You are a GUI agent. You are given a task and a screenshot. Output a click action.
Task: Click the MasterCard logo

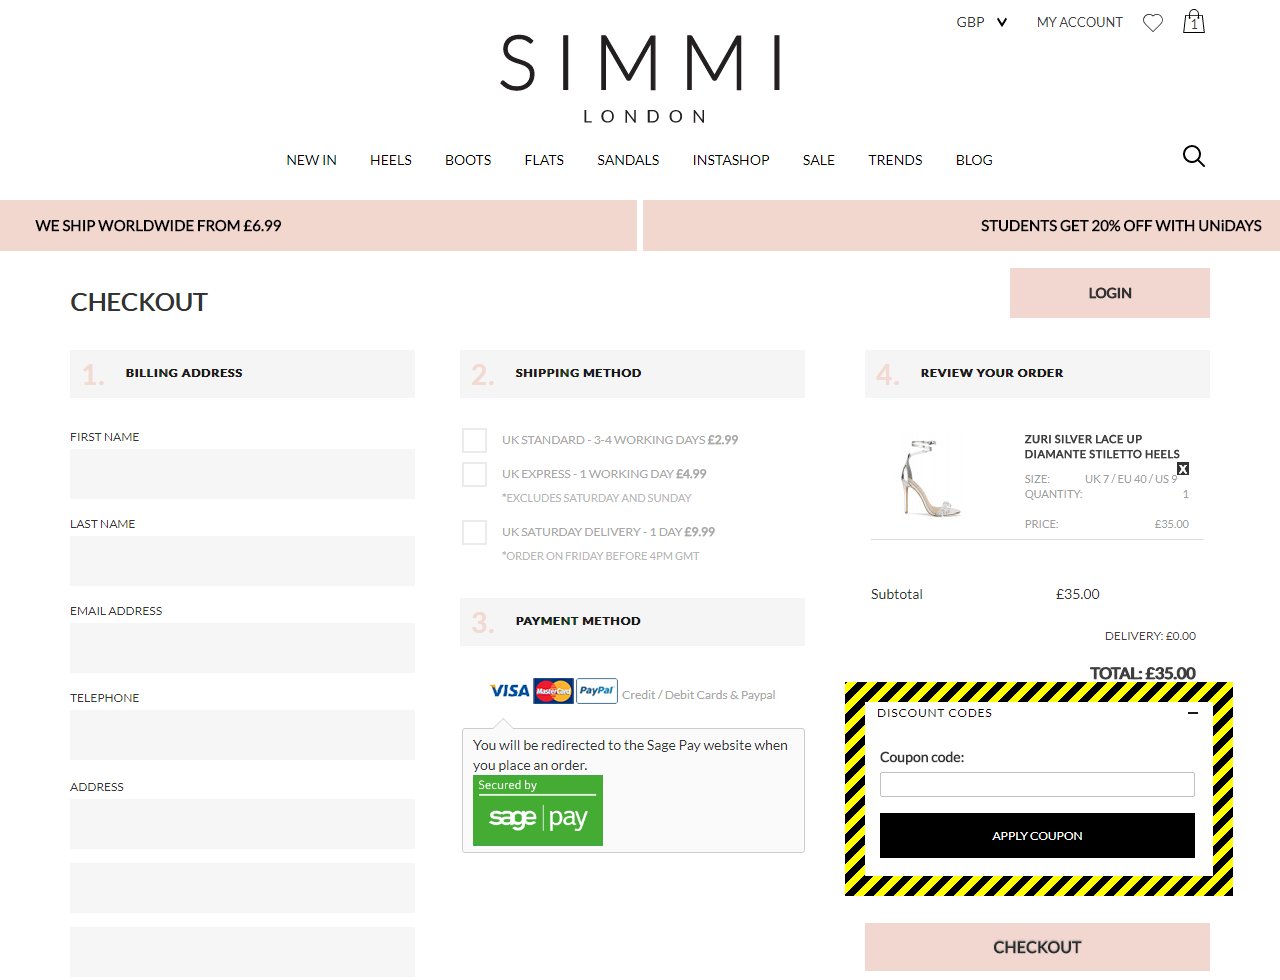point(553,691)
